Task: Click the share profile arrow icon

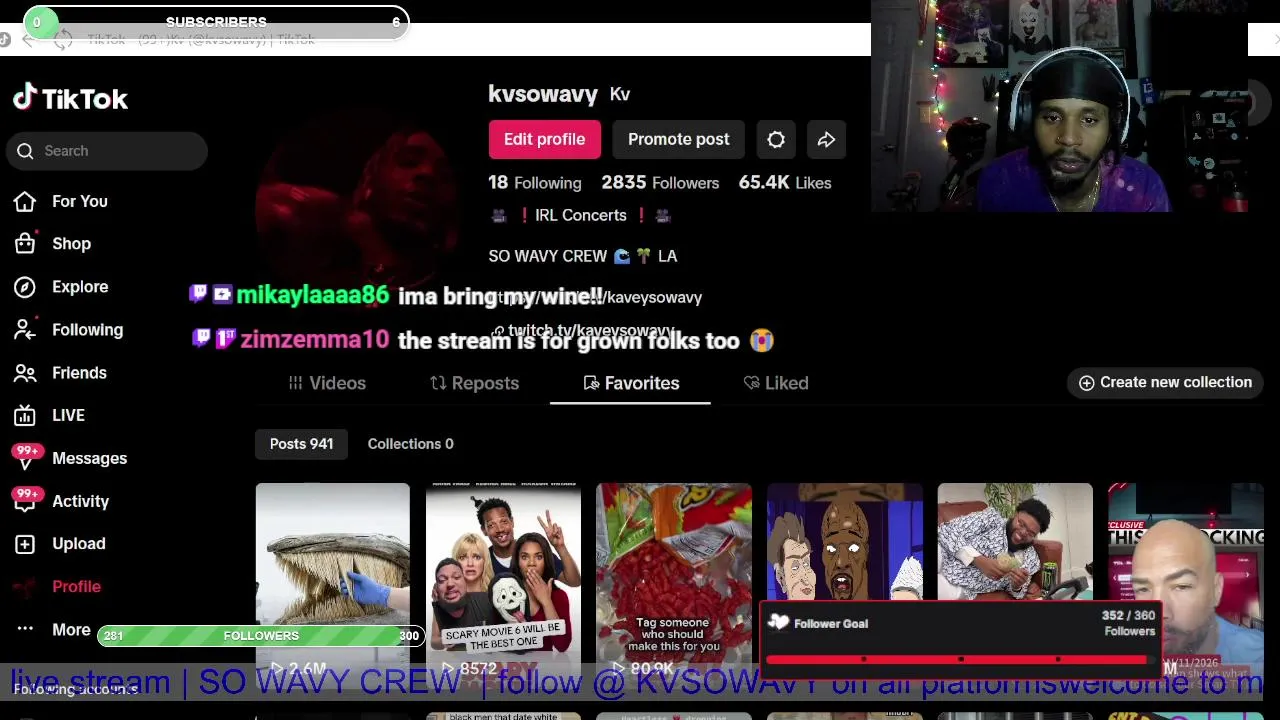Action: (x=826, y=140)
